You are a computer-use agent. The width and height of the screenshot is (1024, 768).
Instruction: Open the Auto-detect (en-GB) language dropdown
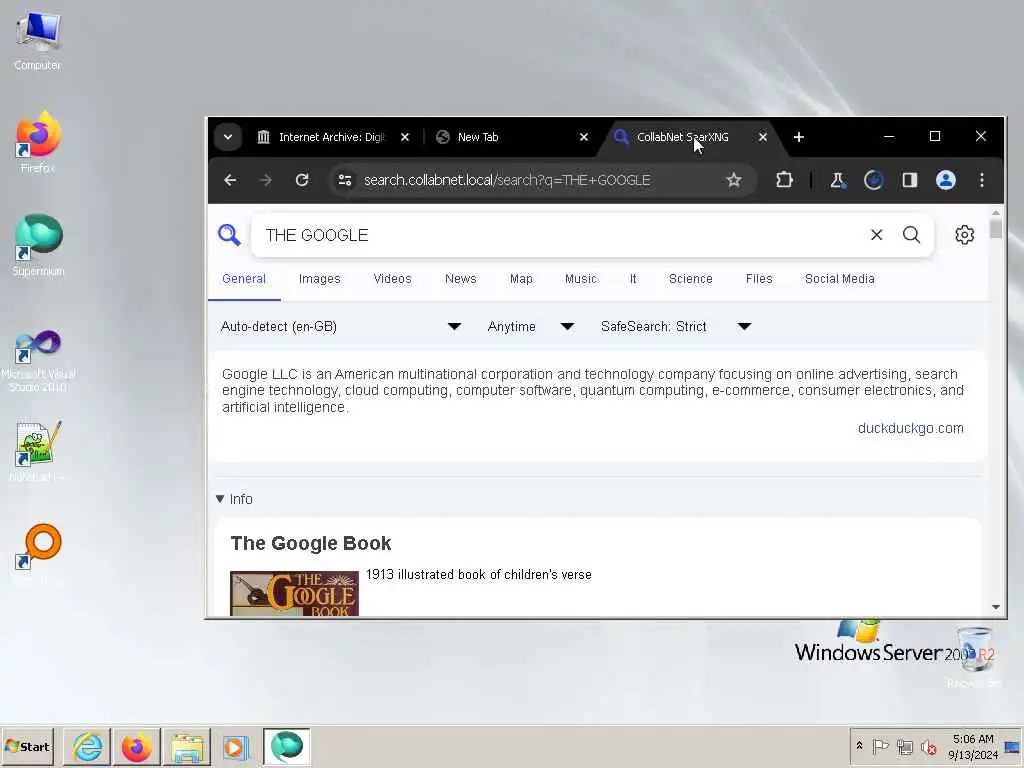coord(341,327)
